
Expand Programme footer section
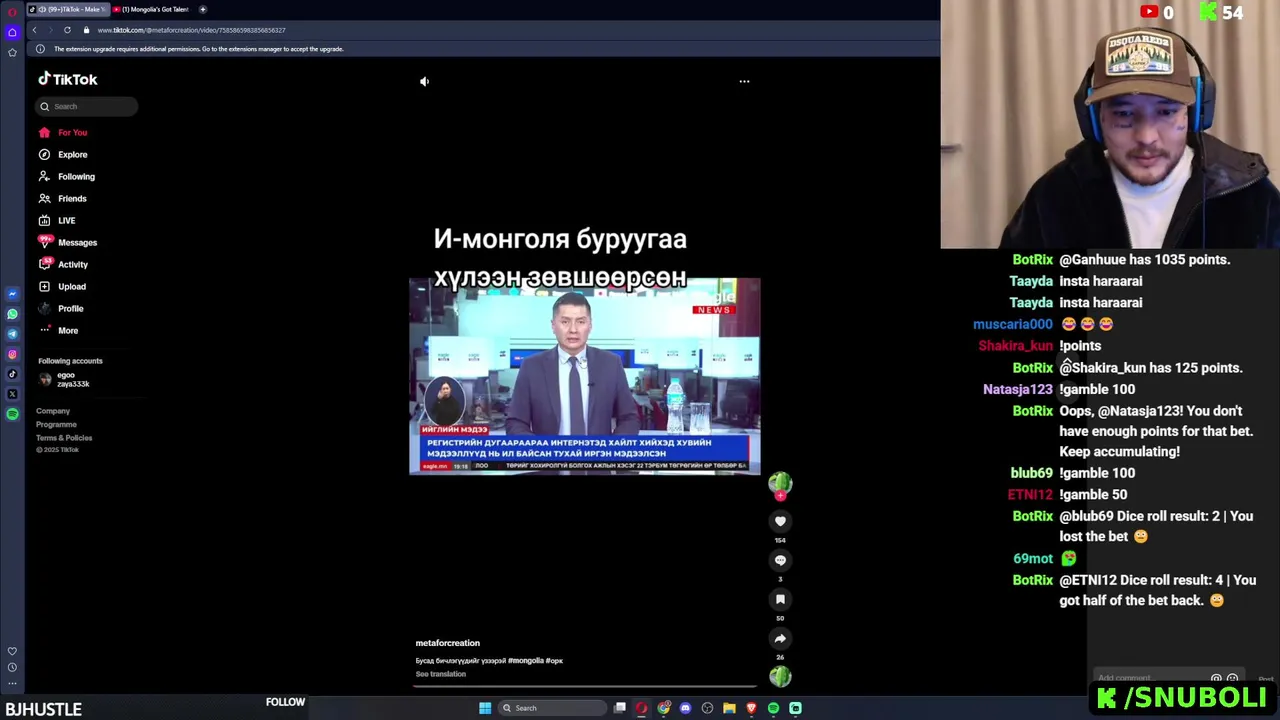56,424
